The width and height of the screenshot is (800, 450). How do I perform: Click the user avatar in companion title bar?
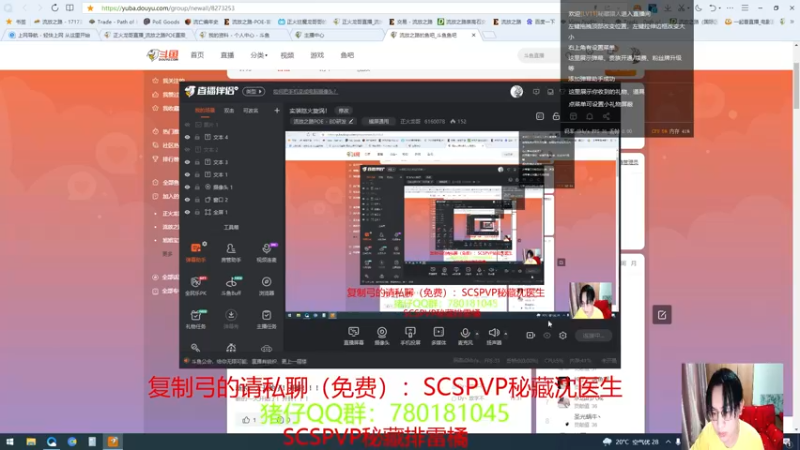(x=517, y=91)
